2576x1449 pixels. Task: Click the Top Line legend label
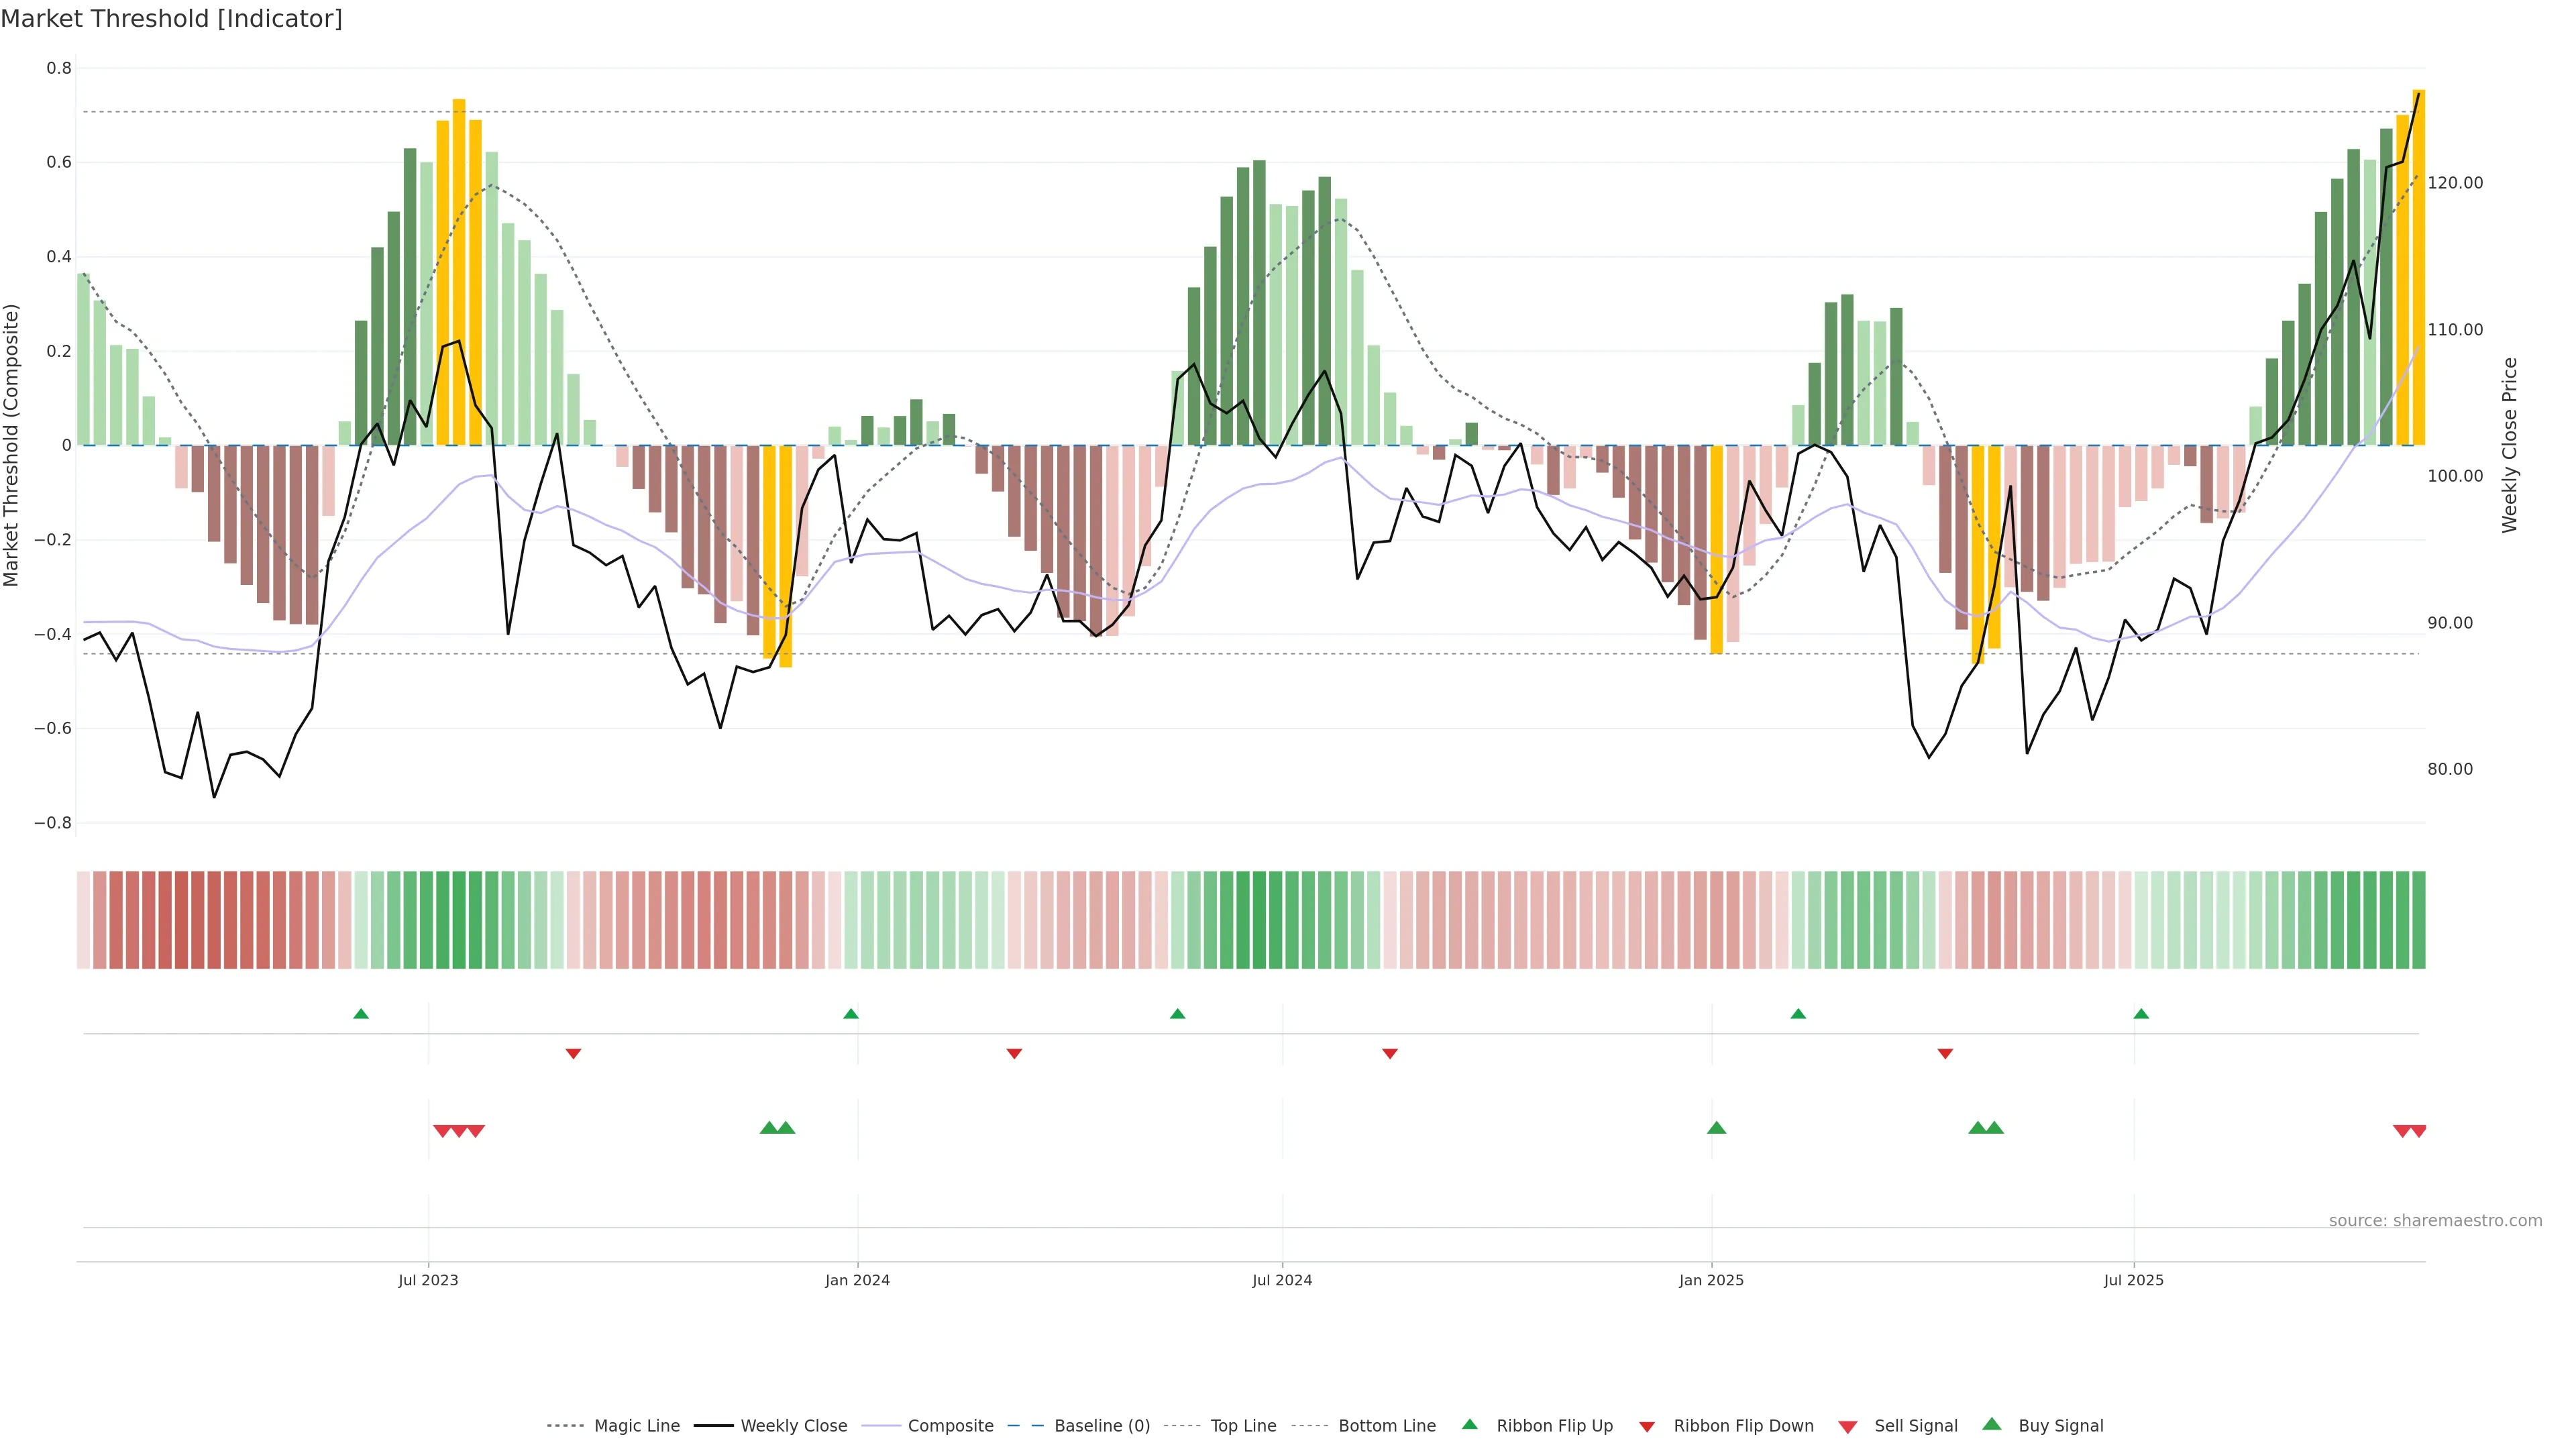point(1243,1426)
